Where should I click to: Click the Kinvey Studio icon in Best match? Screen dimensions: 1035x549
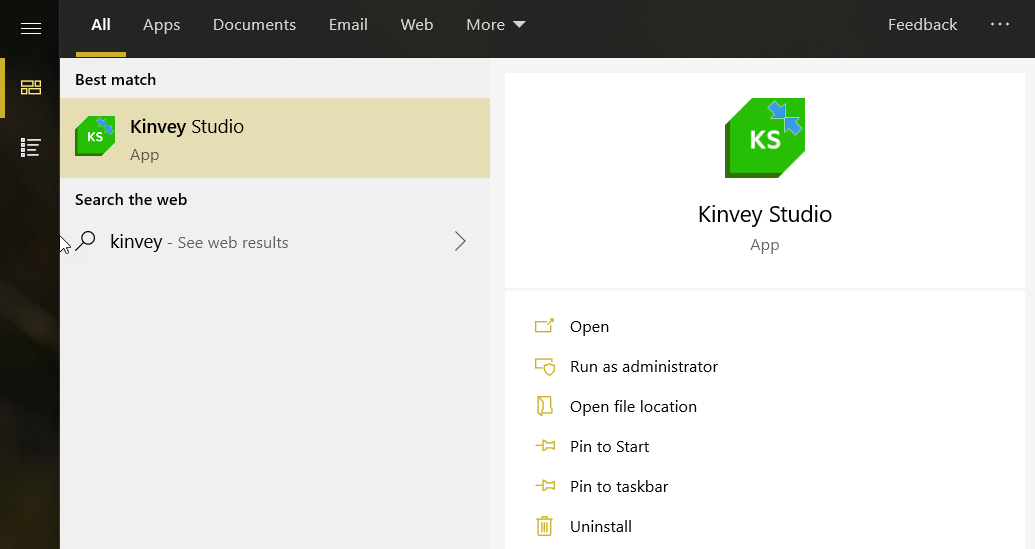[x=95, y=136]
